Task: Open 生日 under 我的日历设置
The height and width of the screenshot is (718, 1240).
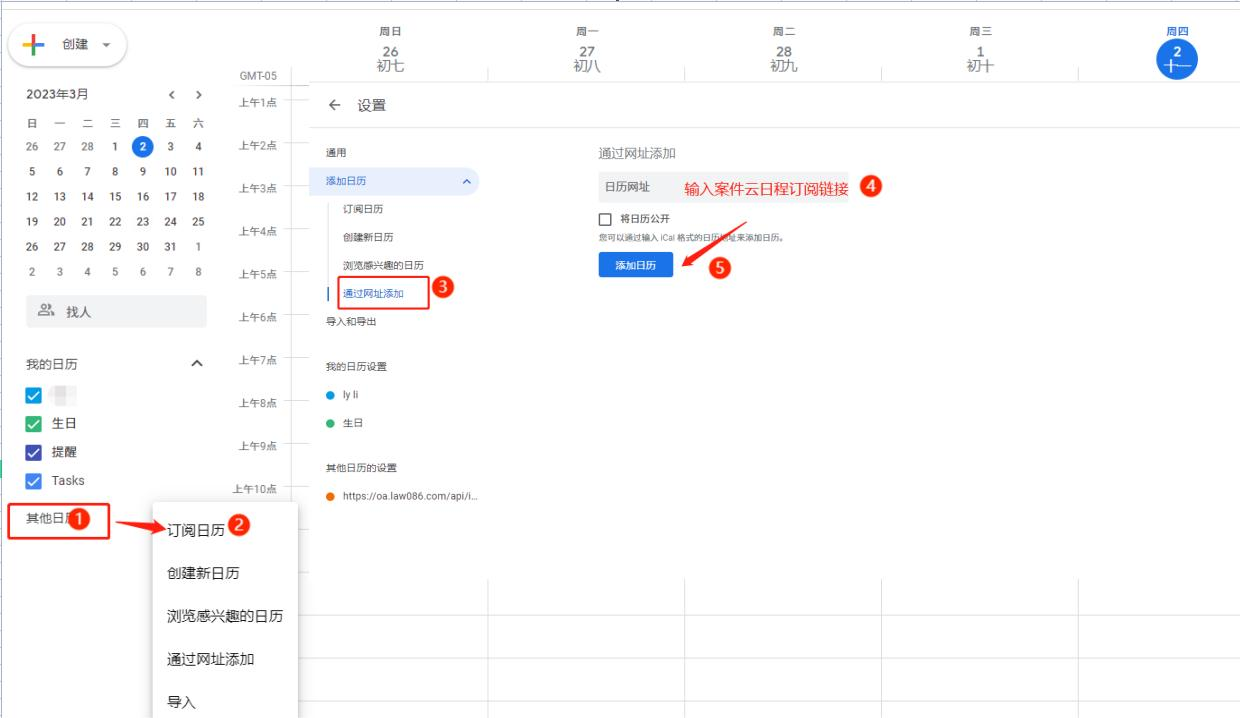Action: [x=352, y=423]
